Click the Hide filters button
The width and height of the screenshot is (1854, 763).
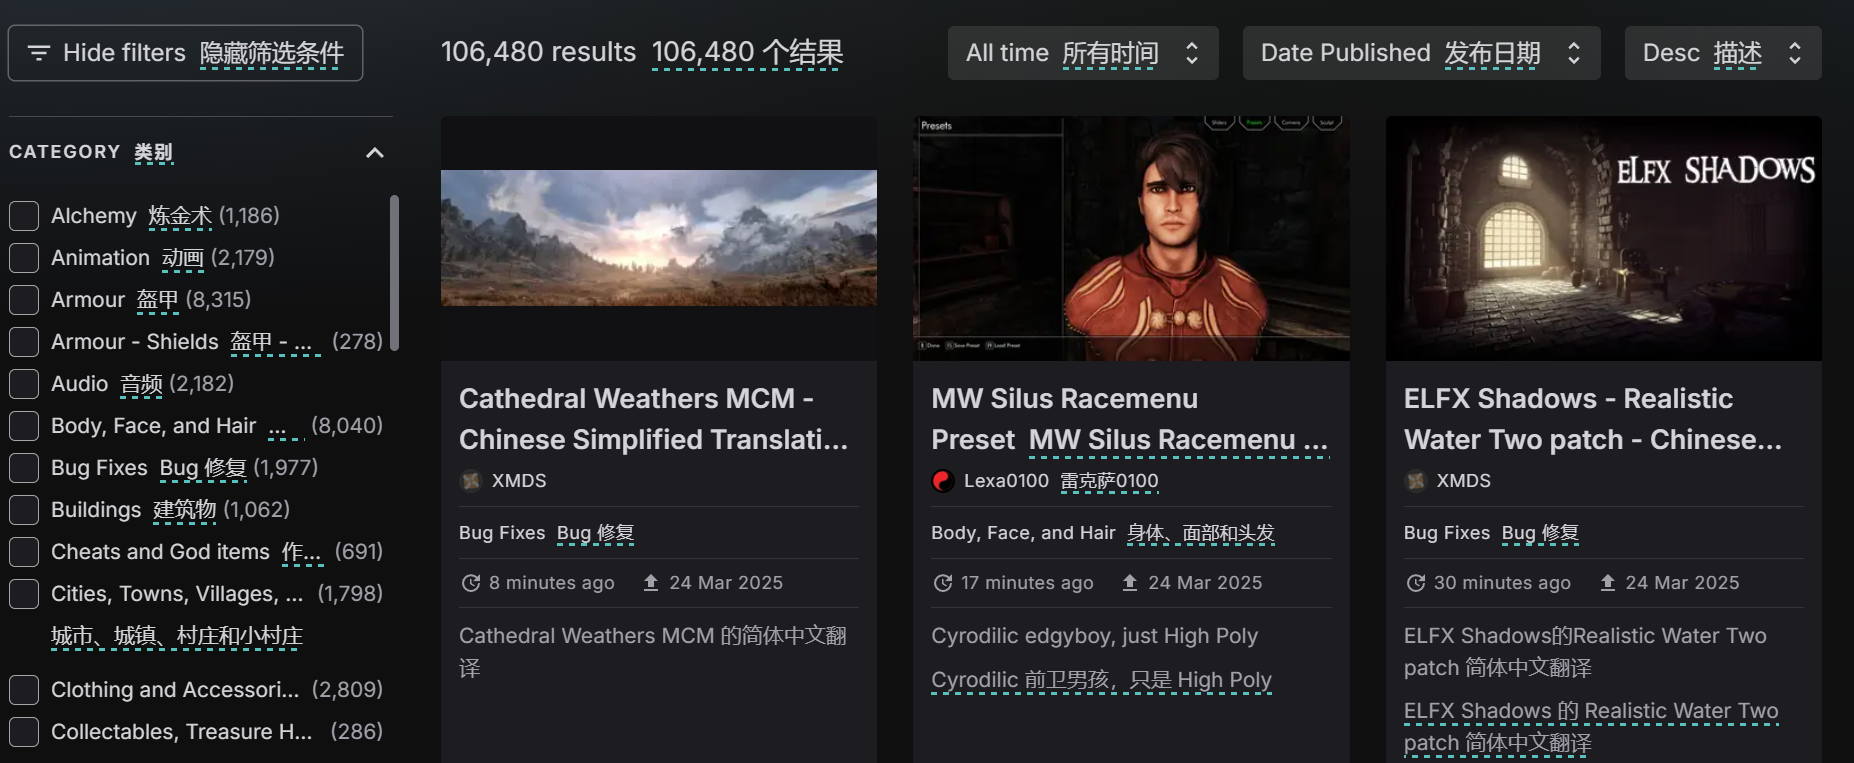[185, 53]
